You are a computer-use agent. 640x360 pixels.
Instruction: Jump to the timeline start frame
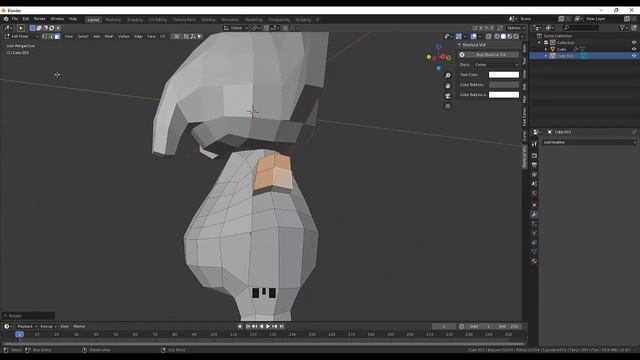pos(248,326)
